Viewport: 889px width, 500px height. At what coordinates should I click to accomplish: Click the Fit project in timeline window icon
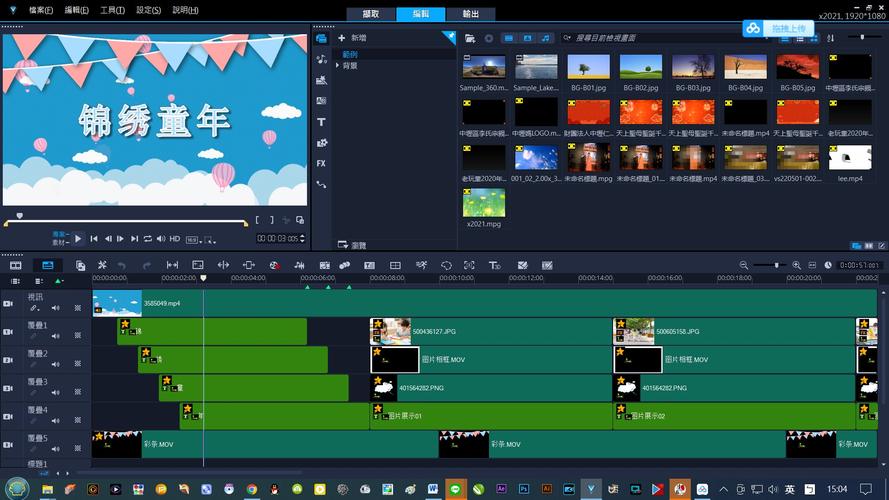tap(812, 265)
